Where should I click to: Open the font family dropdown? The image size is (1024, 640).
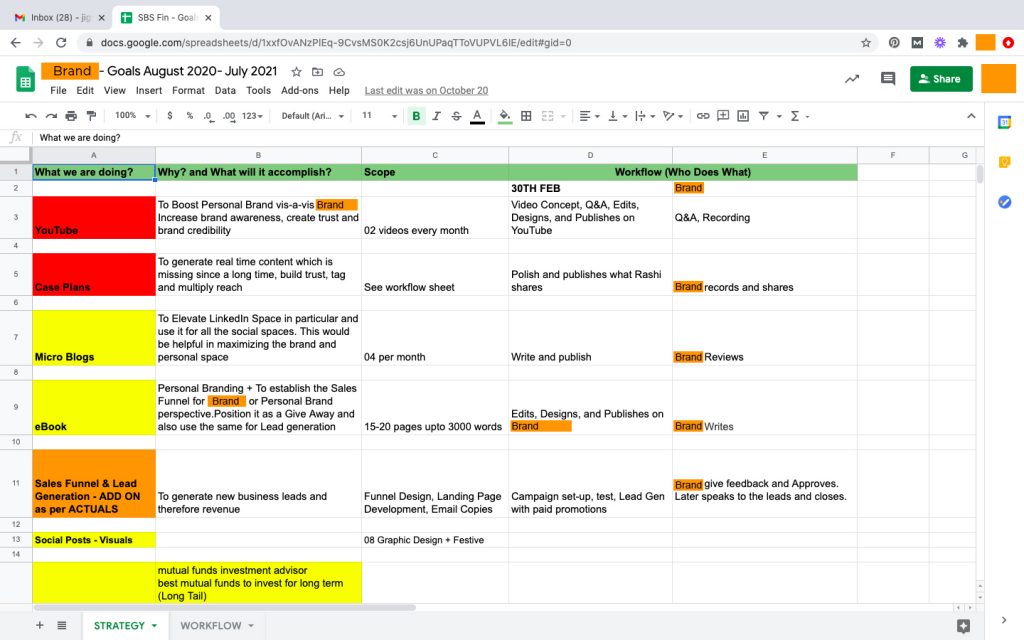point(312,116)
